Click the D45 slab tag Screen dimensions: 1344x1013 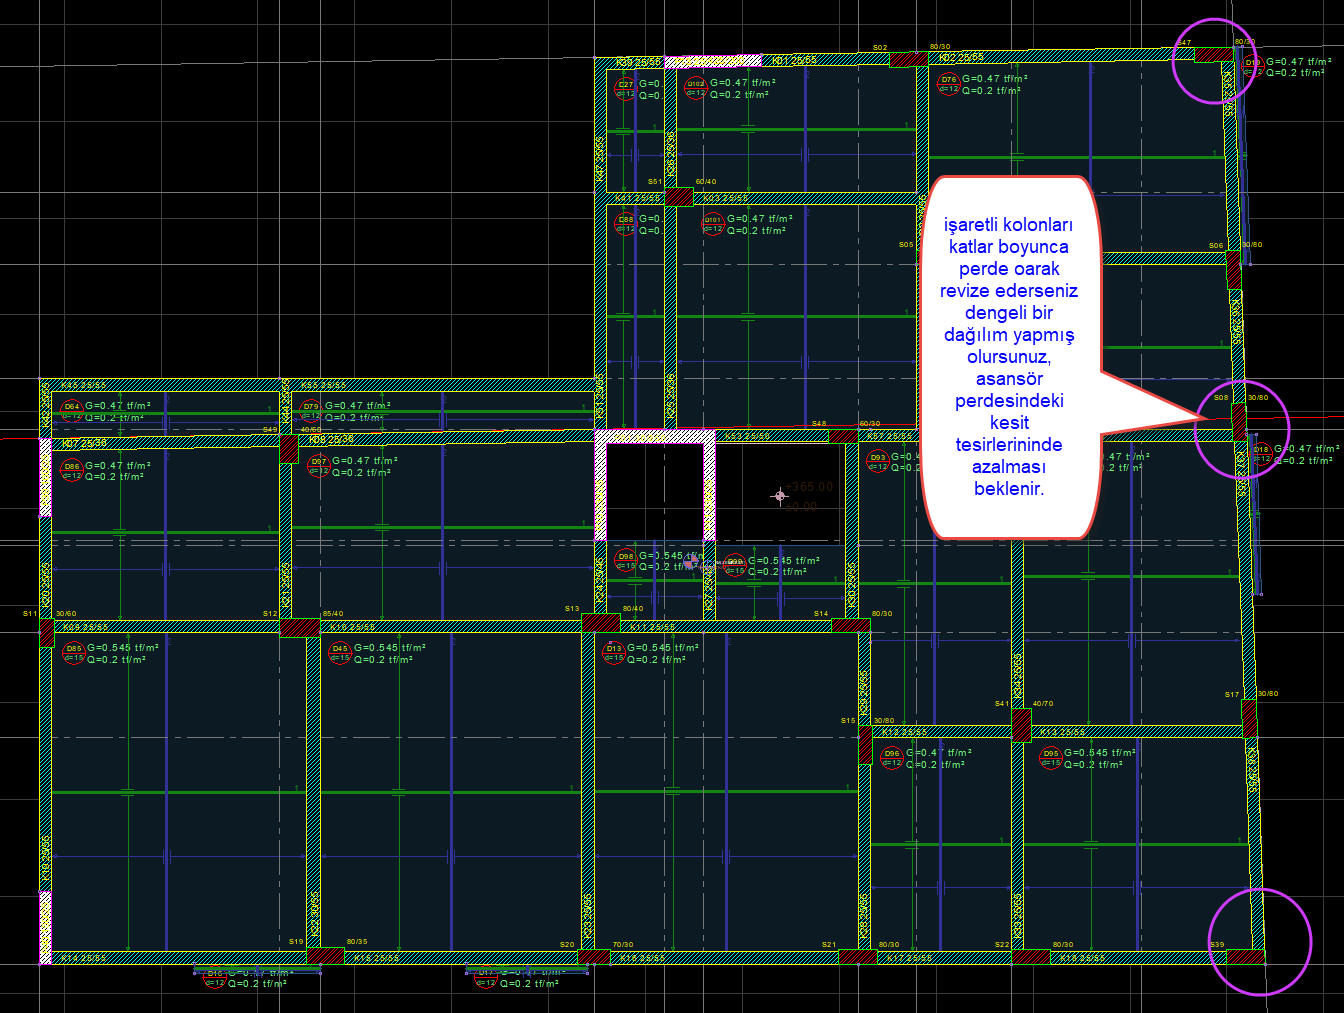(340, 653)
